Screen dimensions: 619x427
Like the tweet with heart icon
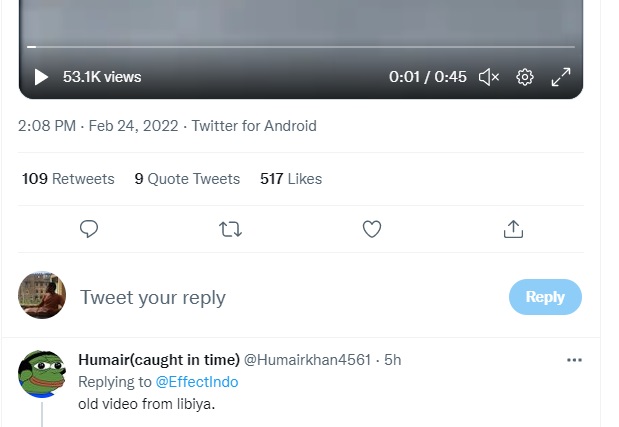[372, 229]
